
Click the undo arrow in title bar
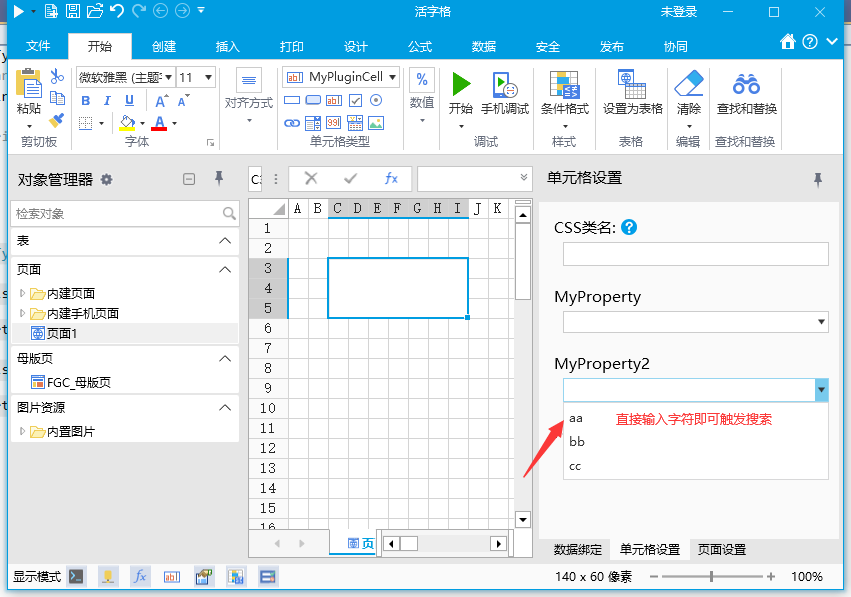coord(117,10)
